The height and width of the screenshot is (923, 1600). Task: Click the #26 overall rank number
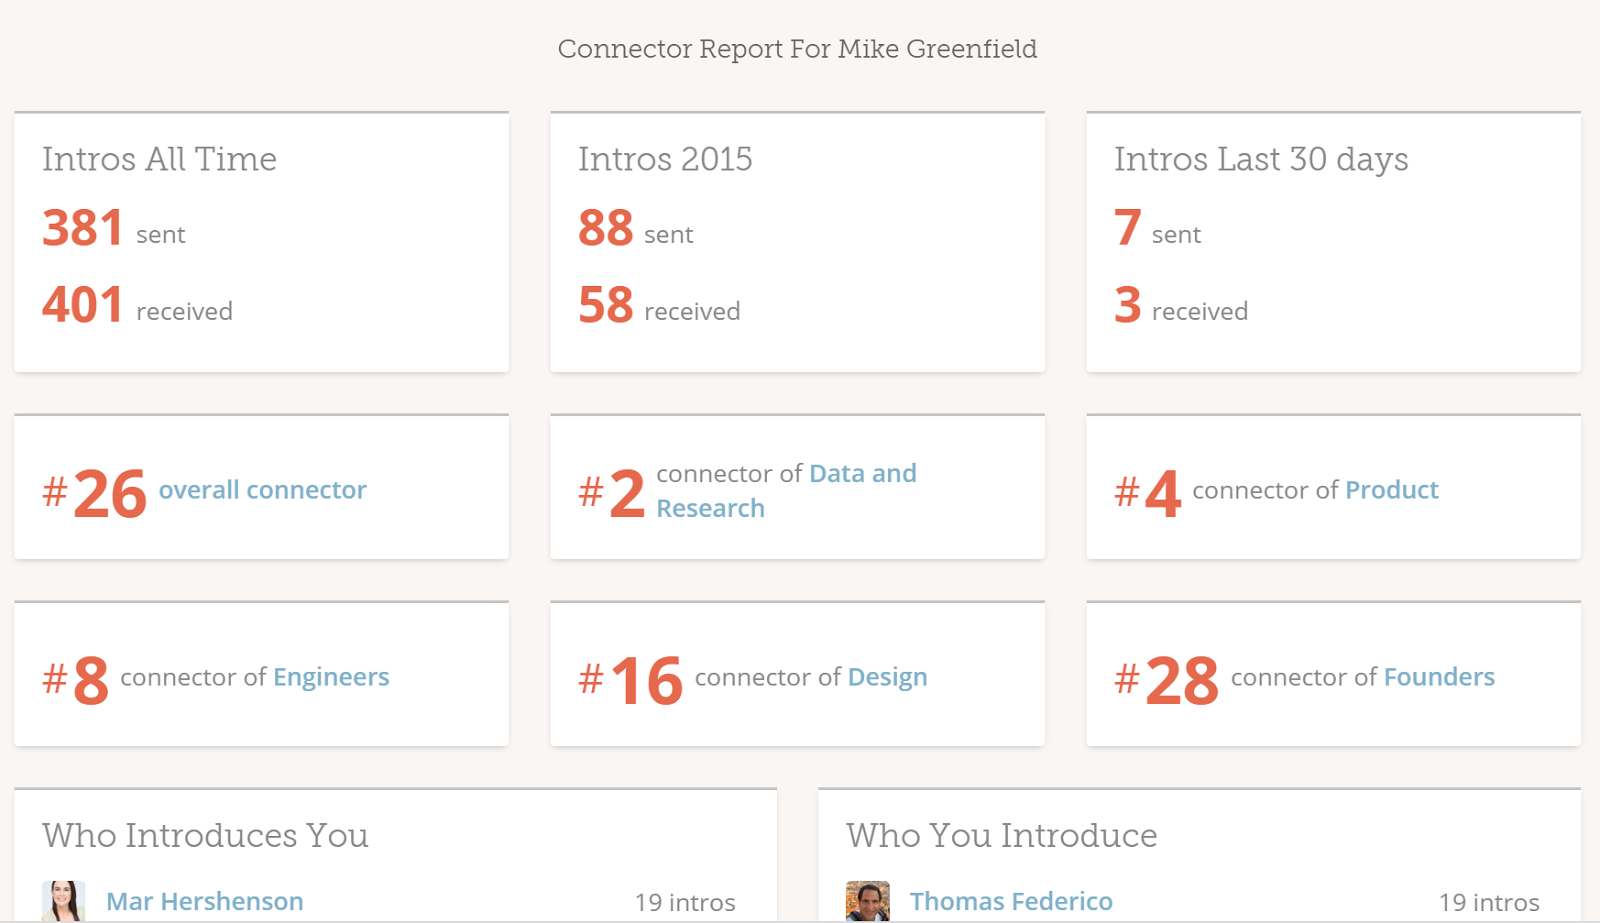tap(94, 493)
